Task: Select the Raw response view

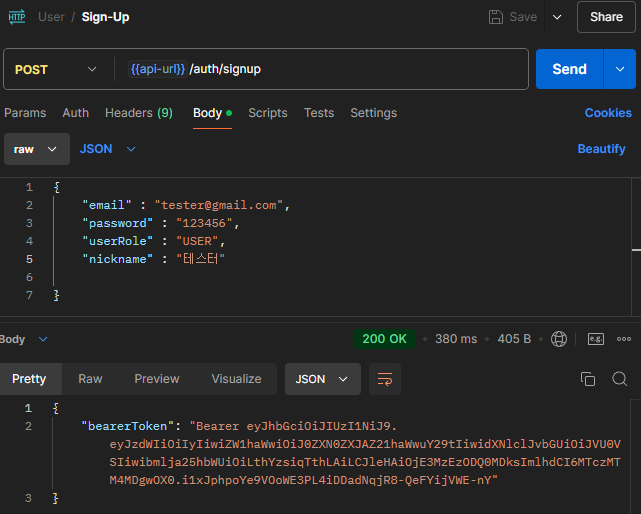Action: point(90,379)
